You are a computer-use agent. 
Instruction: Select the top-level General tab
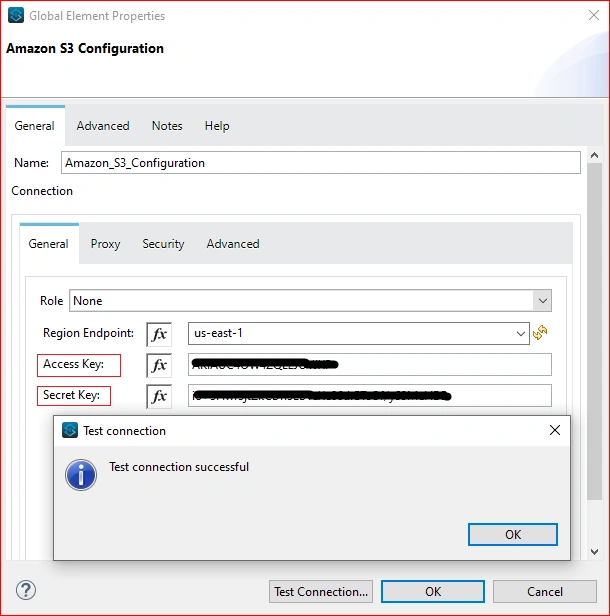(35, 126)
